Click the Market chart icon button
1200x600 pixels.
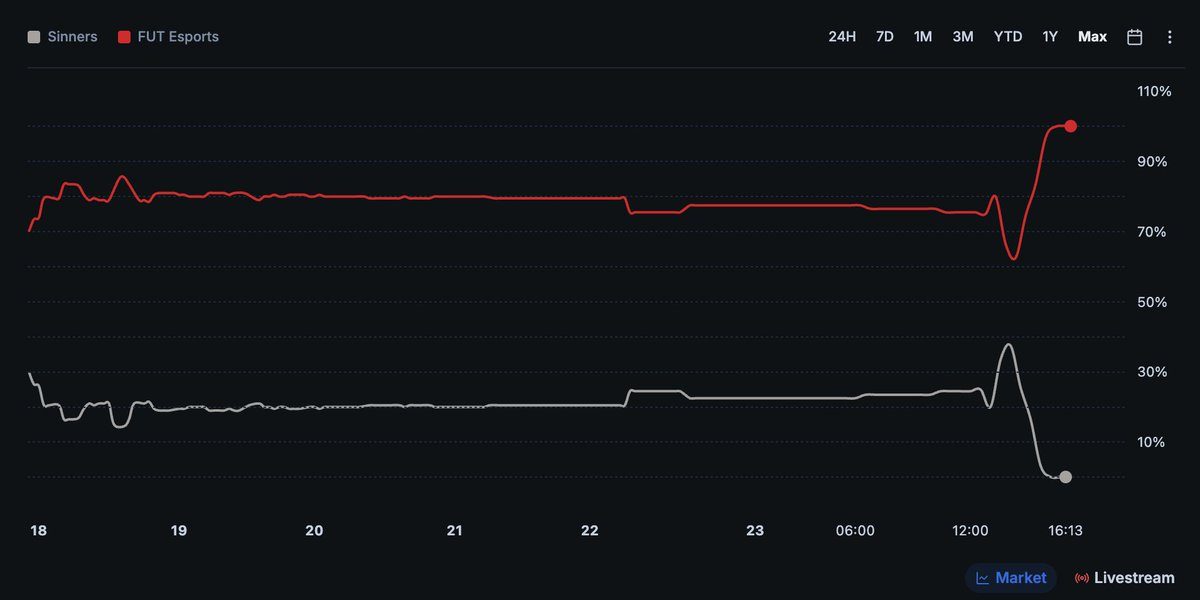pyautogui.click(x=982, y=578)
